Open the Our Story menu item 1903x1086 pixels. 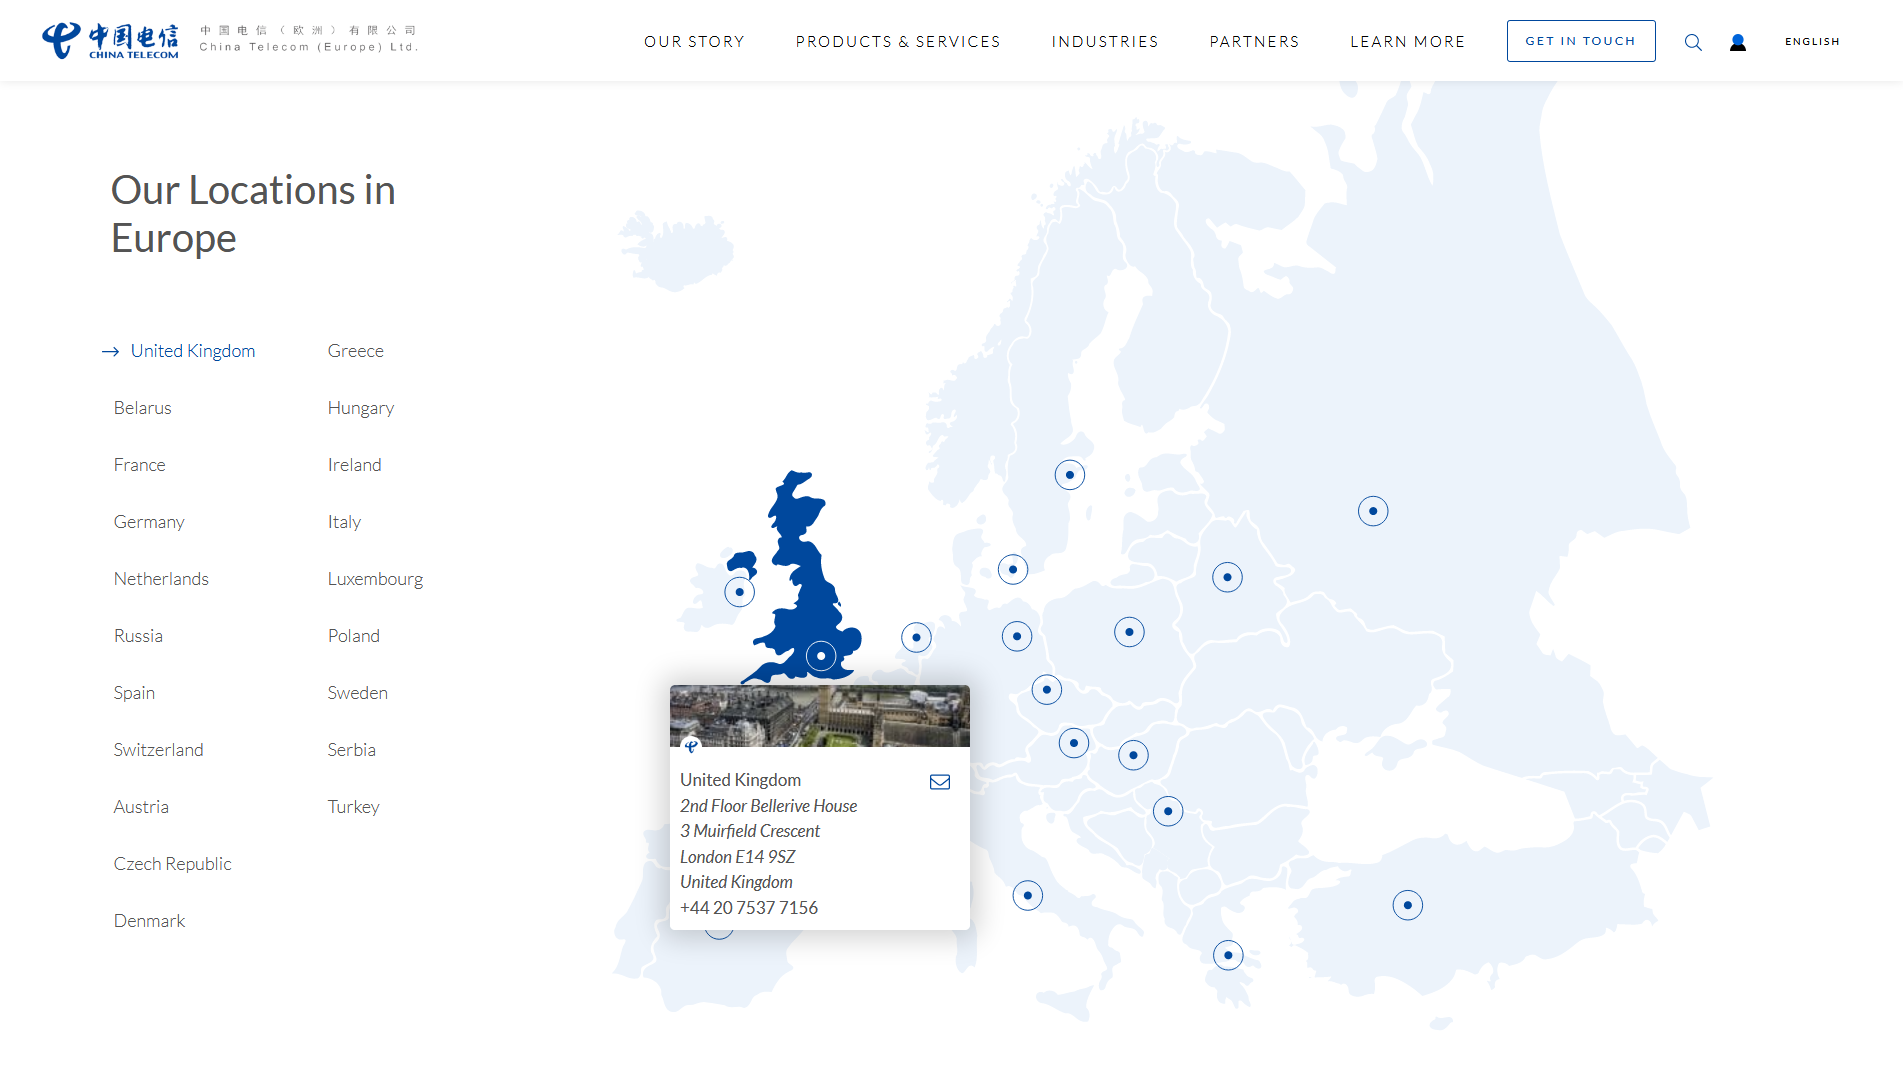(694, 42)
